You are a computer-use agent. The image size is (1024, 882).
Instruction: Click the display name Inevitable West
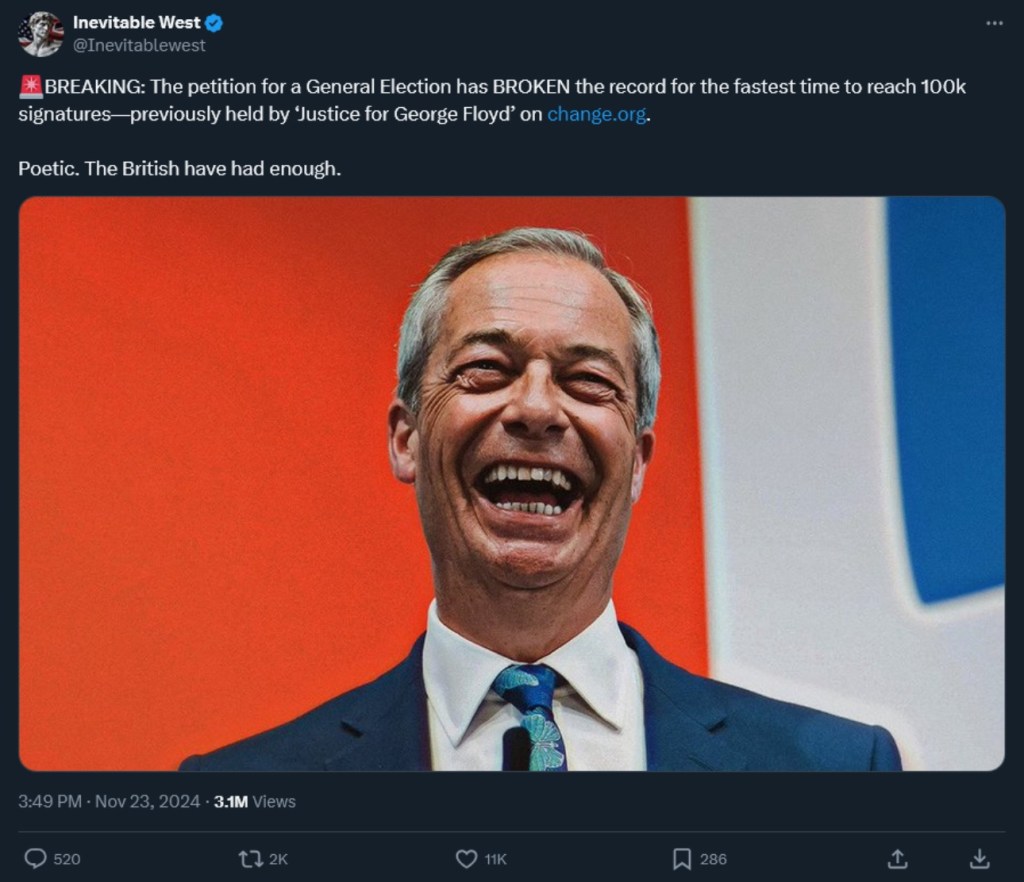pos(136,22)
